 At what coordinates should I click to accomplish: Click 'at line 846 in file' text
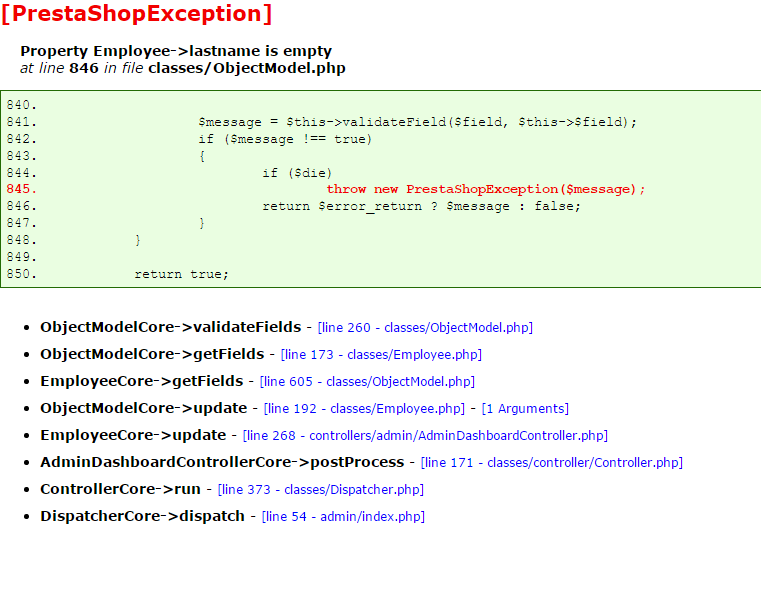82,68
